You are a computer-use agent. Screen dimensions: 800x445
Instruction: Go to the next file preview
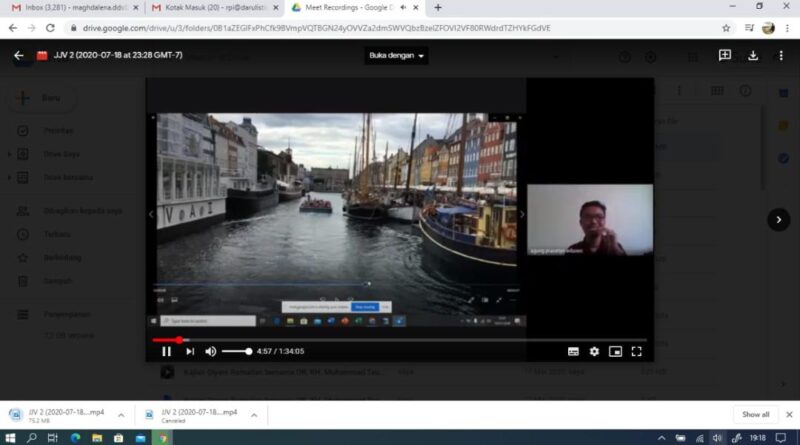coord(779,220)
